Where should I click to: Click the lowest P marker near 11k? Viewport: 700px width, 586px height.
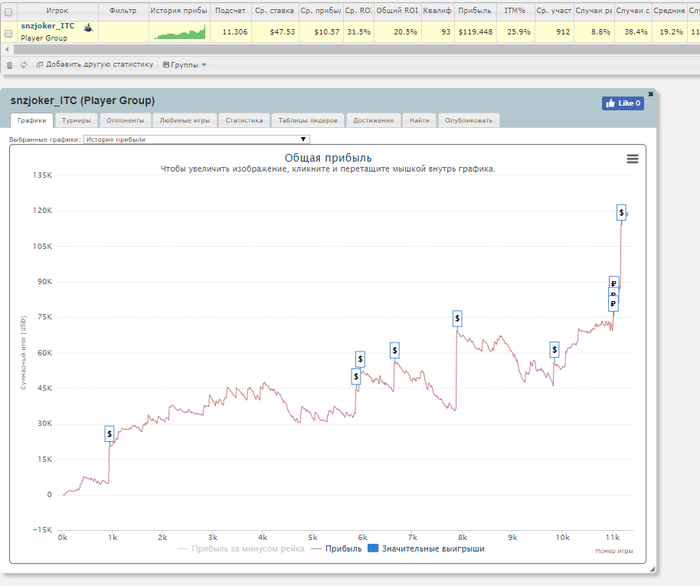(613, 304)
